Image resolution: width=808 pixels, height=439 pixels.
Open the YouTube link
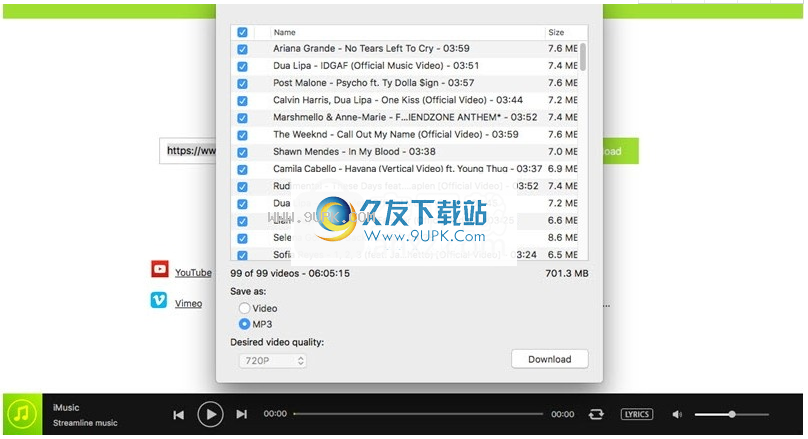point(193,273)
